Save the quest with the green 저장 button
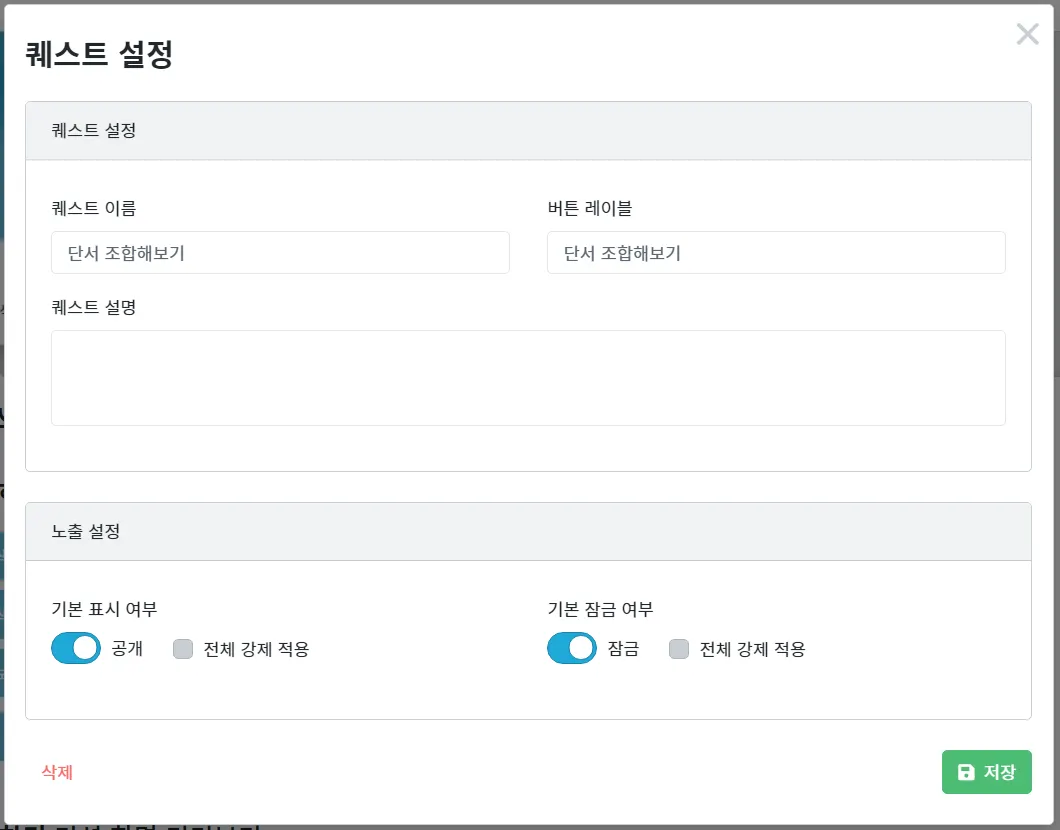 [x=986, y=772]
